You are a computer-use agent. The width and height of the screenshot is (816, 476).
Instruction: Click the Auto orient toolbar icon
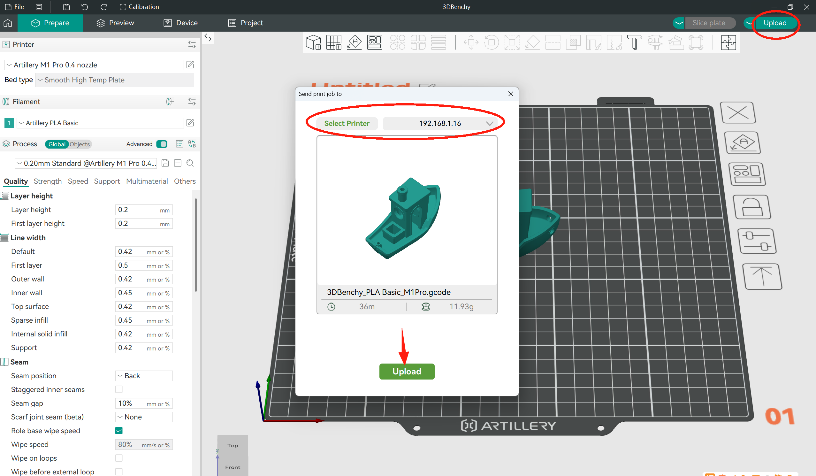(x=354, y=43)
